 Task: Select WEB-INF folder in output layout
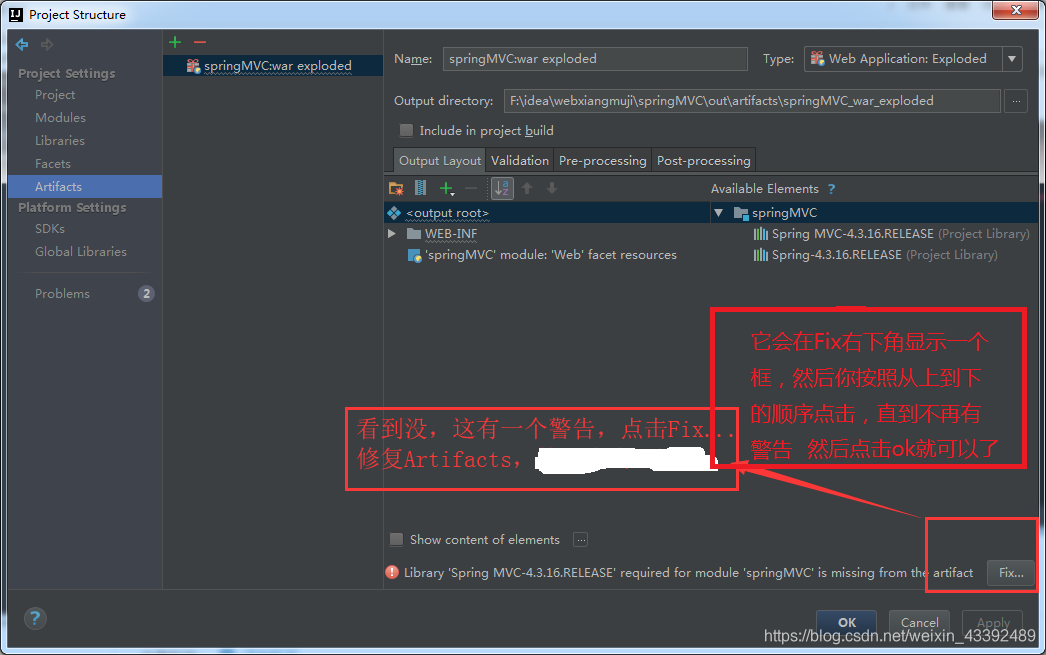pyautogui.click(x=451, y=233)
